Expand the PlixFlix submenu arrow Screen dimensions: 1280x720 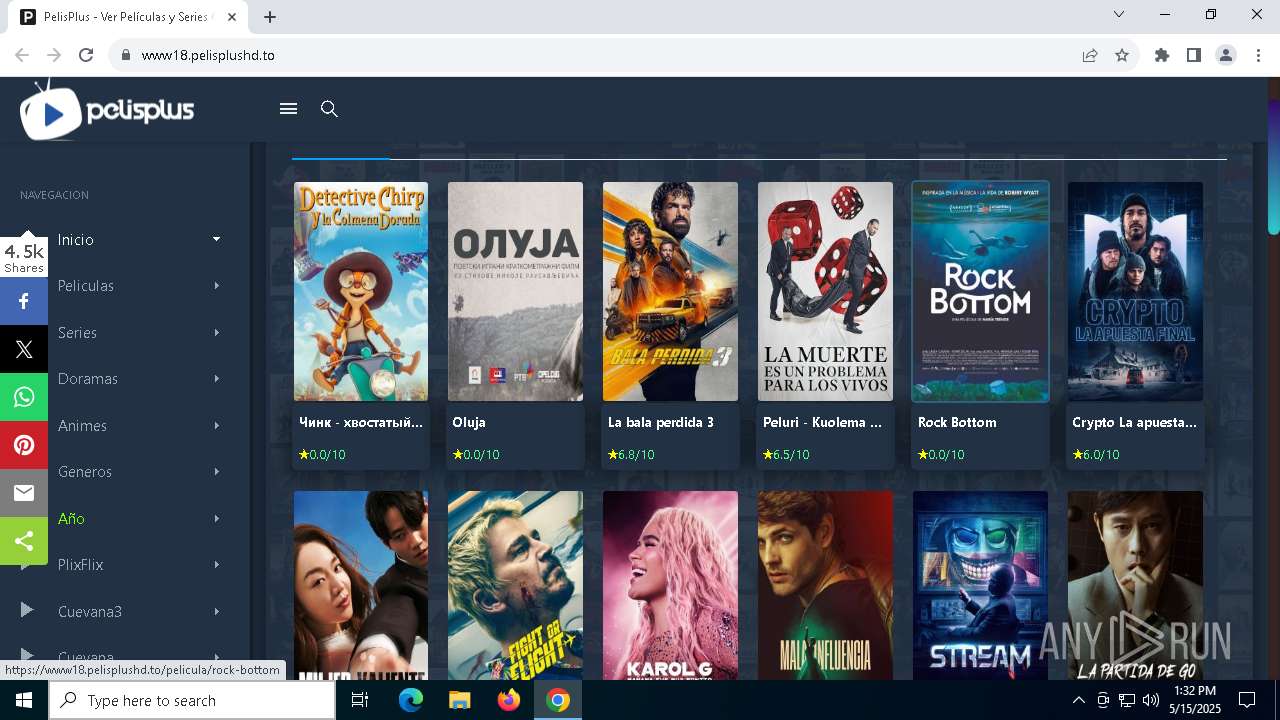point(216,565)
